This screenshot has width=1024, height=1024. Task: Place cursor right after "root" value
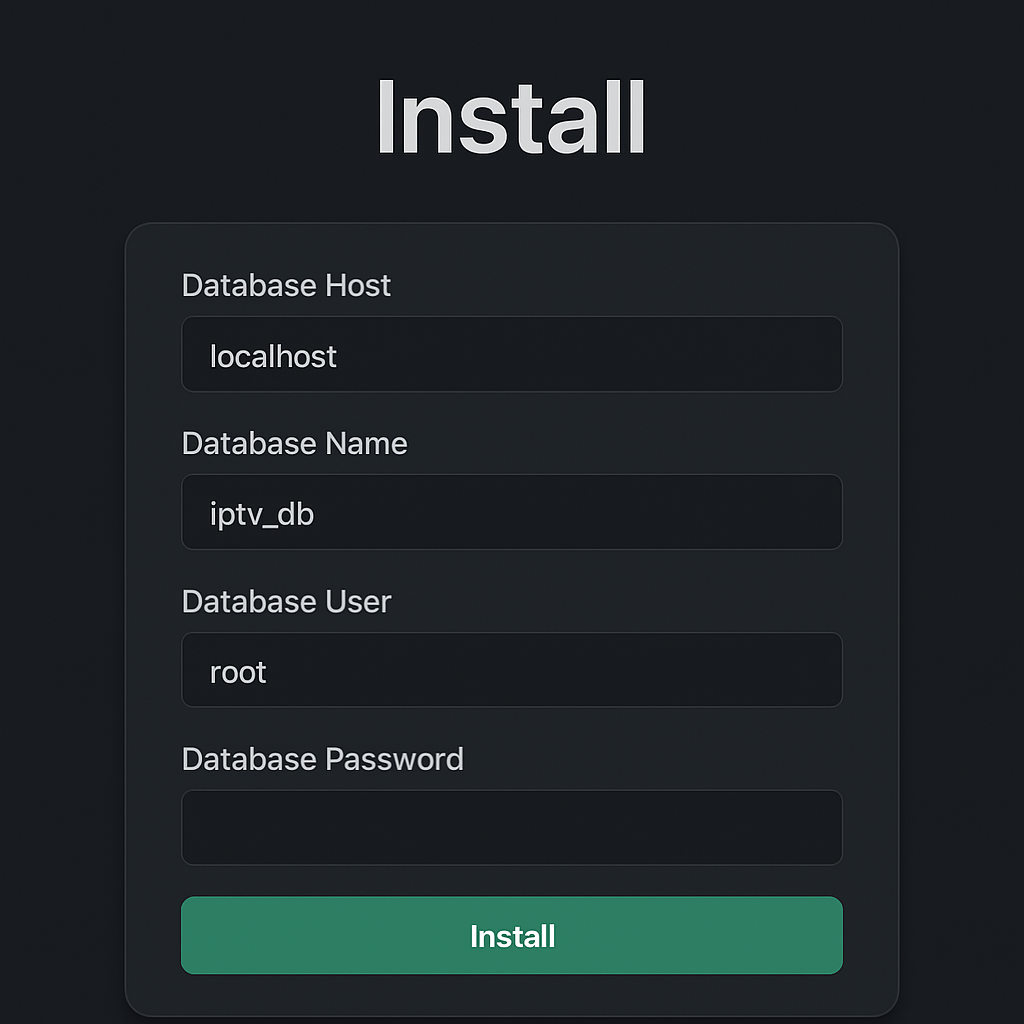pos(268,673)
